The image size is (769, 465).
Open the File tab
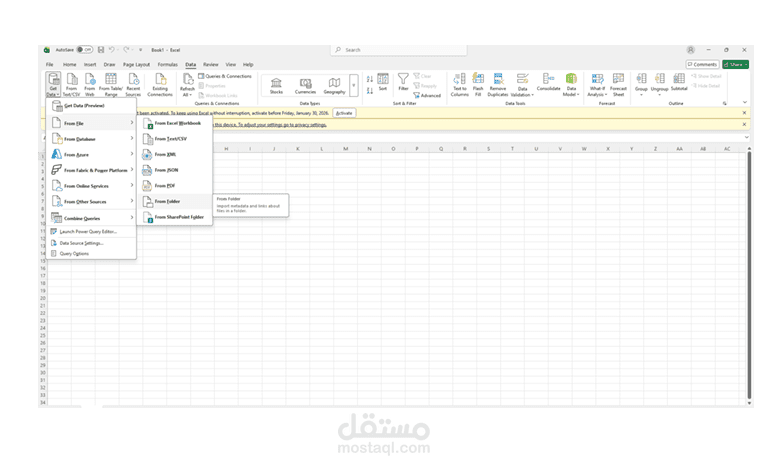tap(50, 64)
